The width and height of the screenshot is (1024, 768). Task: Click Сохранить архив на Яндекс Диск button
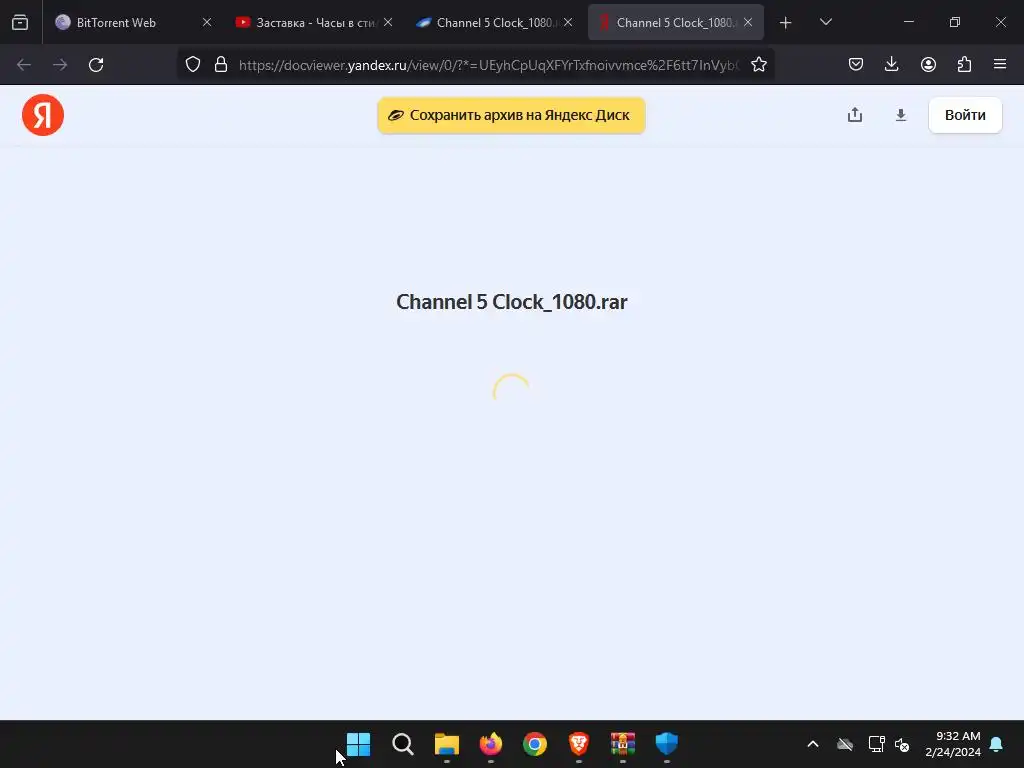pyautogui.click(x=511, y=115)
